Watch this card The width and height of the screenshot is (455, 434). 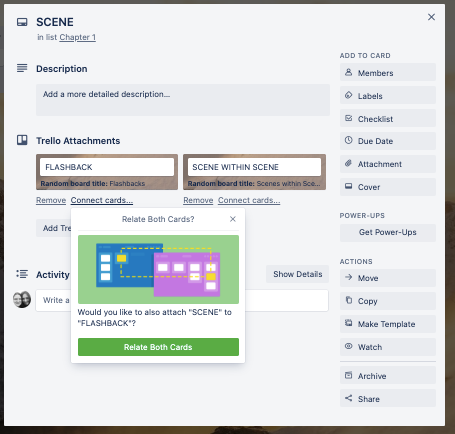tap(388, 347)
